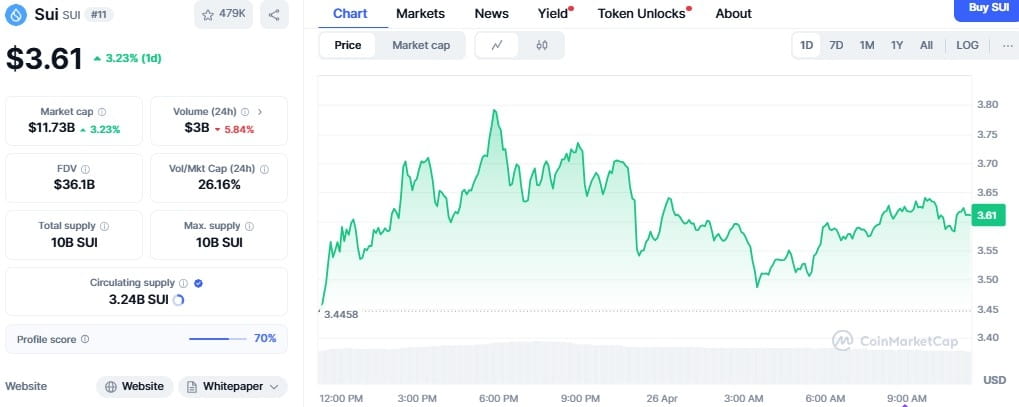Image resolution: width=1019 pixels, height=407 pixels.
Task: Toggle the chart to Market cap view
Action: point(420,45)
